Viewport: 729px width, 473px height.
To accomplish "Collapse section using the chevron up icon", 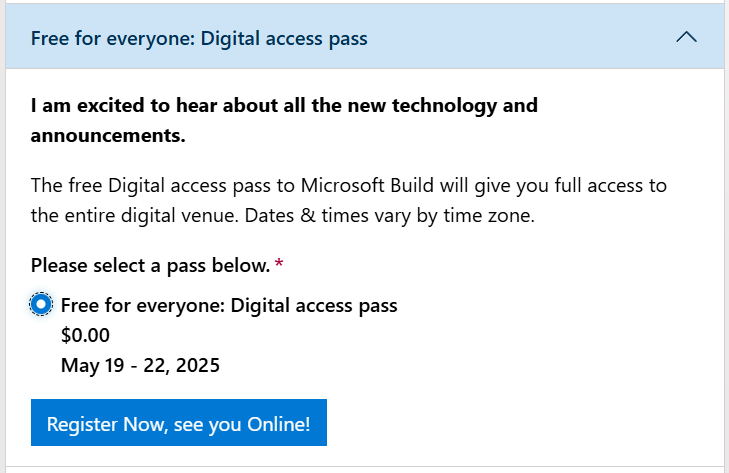I will [686, 37].
